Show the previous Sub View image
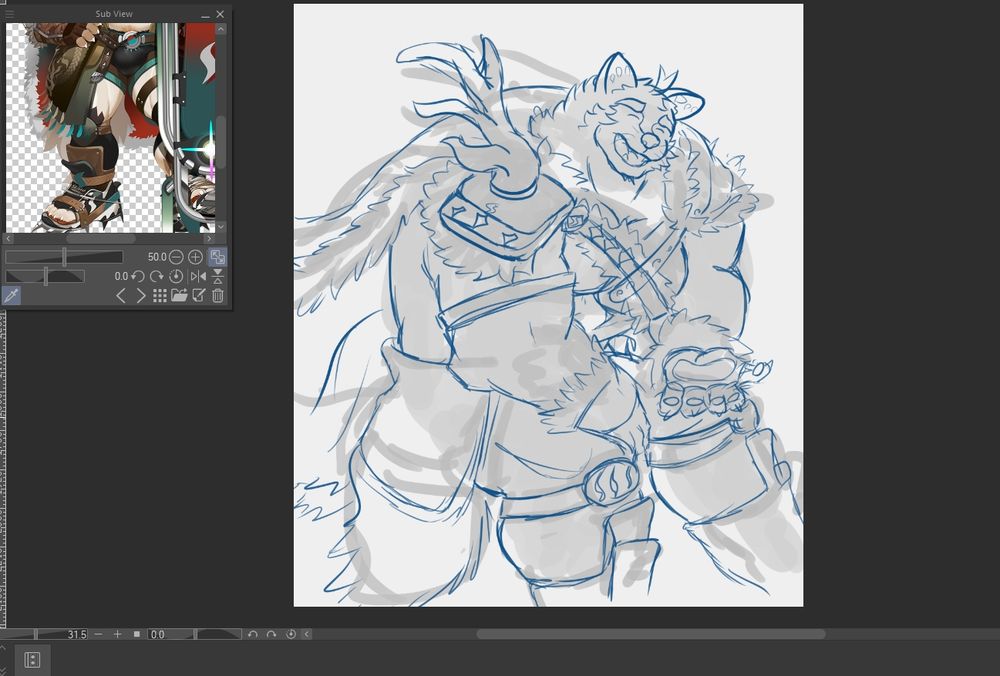The width and height of the screenshot is (1000, 676). [x=121, y=295]
